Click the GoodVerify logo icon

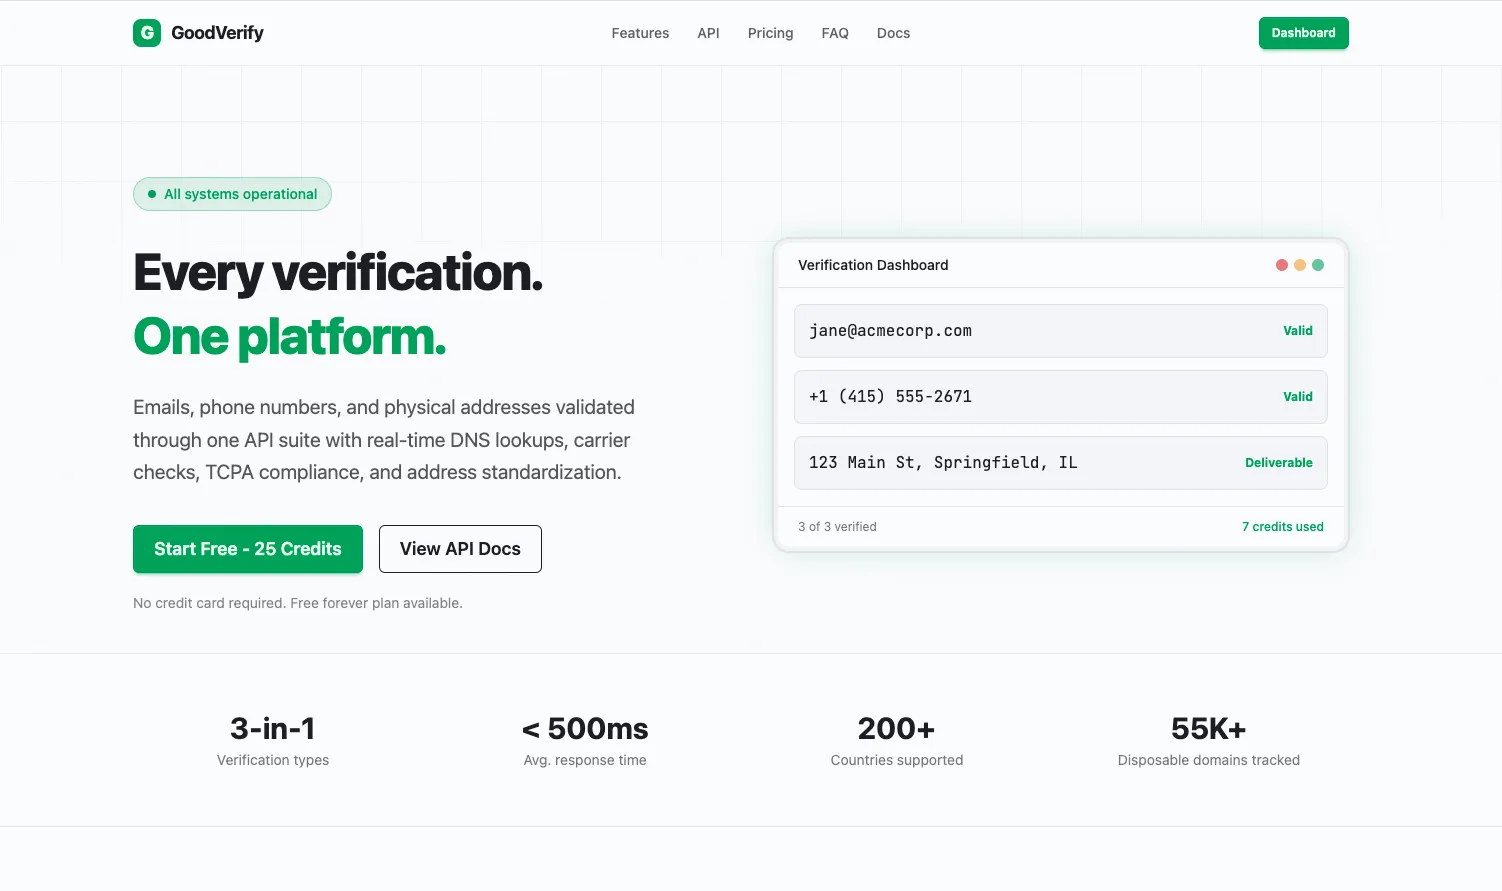(x=147, y=32)
